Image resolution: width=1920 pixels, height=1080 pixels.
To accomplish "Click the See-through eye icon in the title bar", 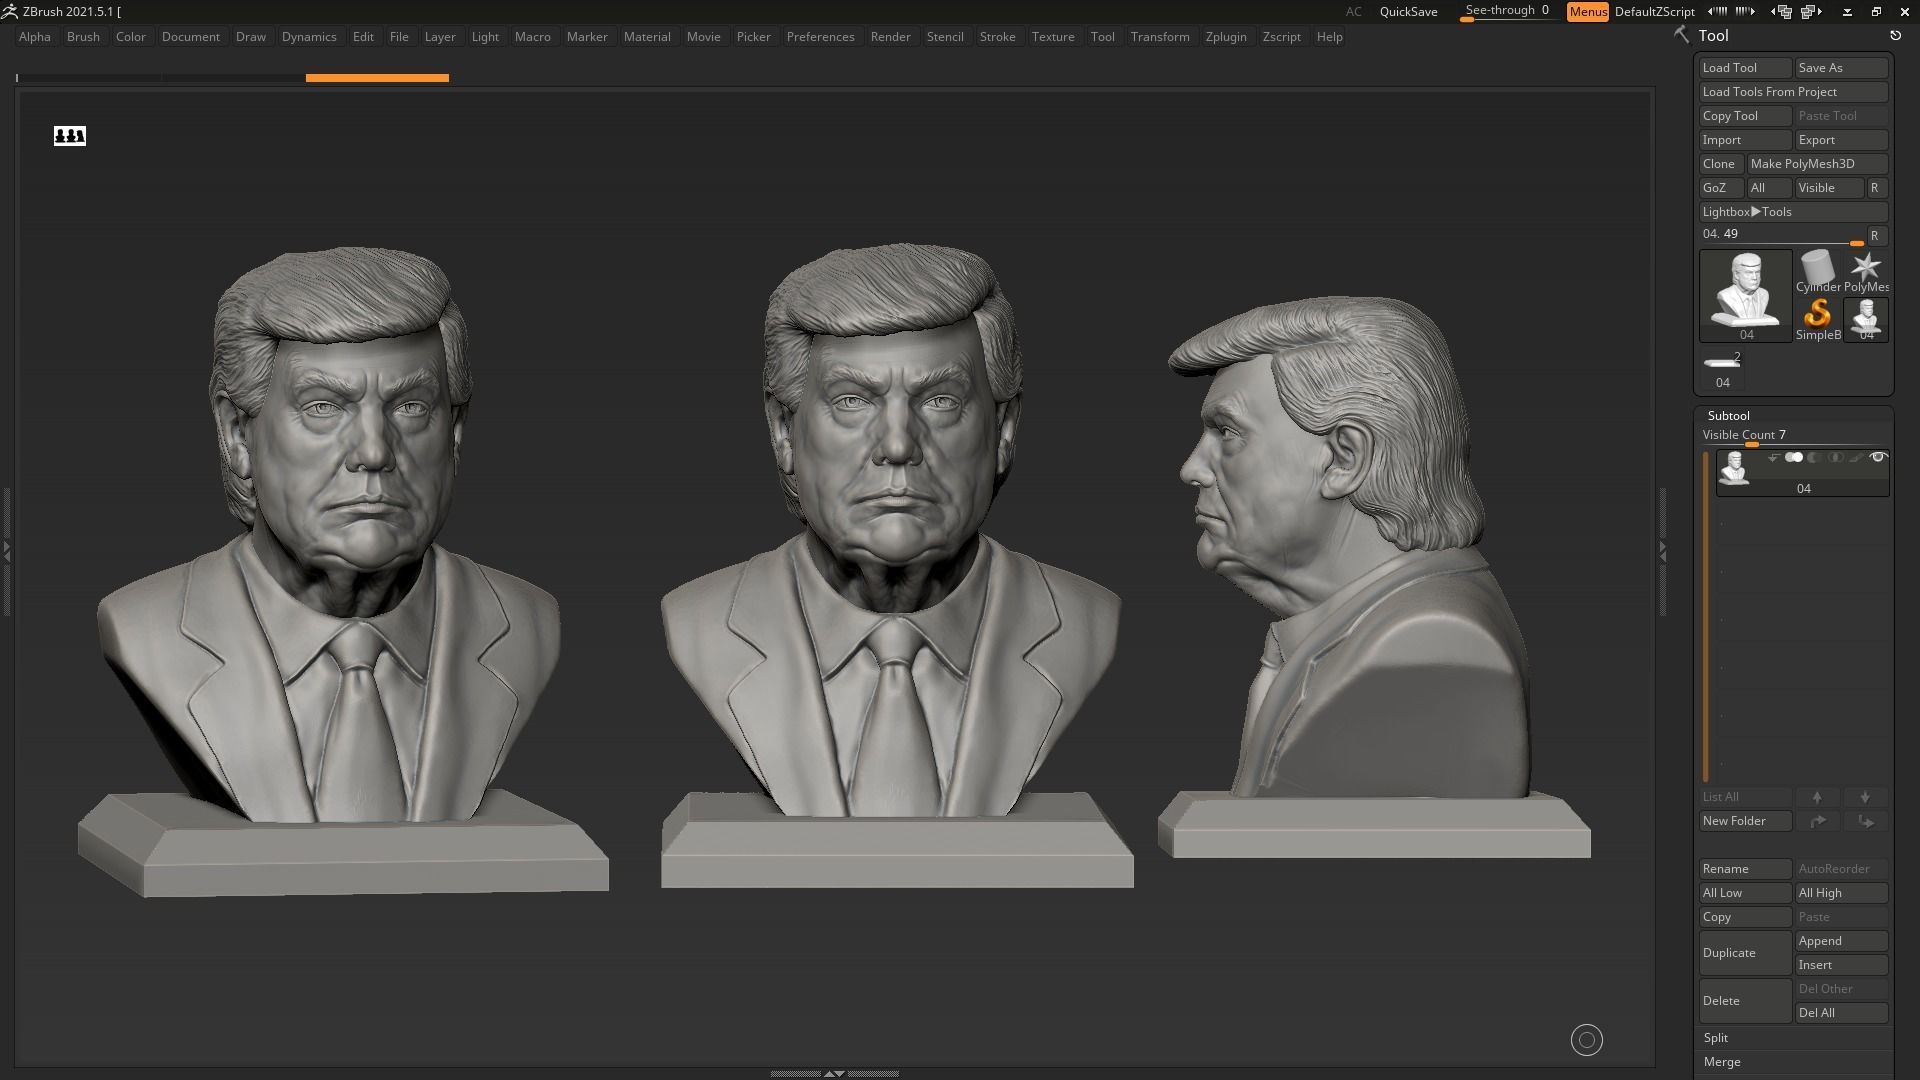I will (1505, 9).
